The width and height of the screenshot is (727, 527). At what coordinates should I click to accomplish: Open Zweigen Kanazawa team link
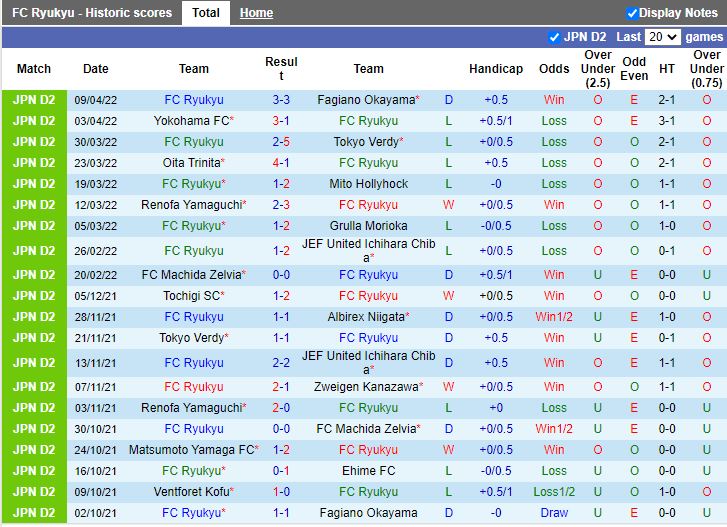coord(366,387)
